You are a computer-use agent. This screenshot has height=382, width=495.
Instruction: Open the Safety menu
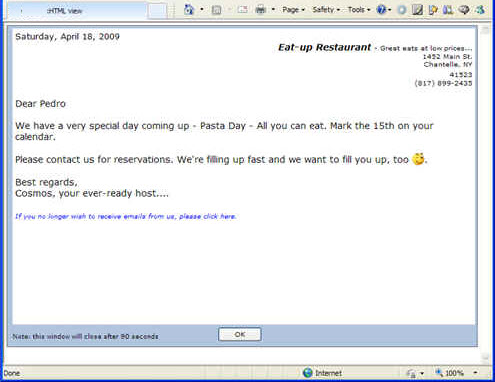pos(326,10)
